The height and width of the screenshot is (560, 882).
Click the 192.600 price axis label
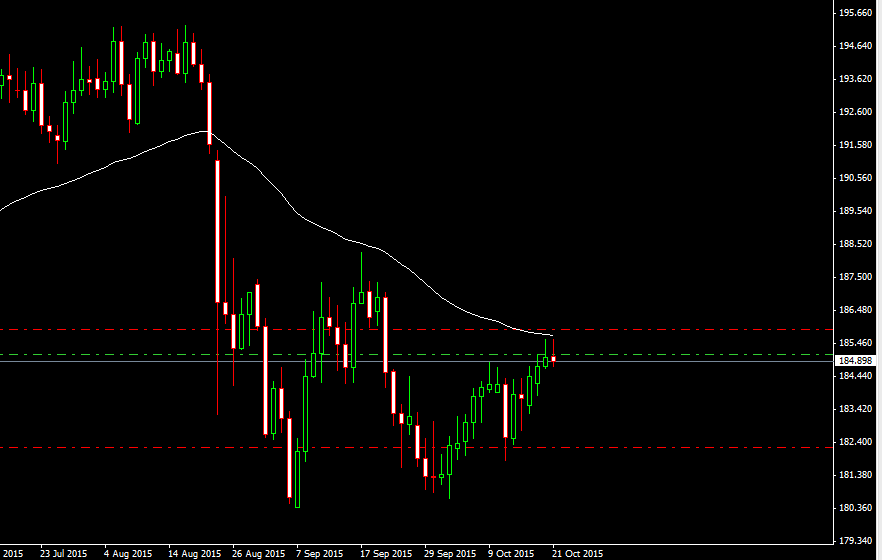click(x=855, y=112)
